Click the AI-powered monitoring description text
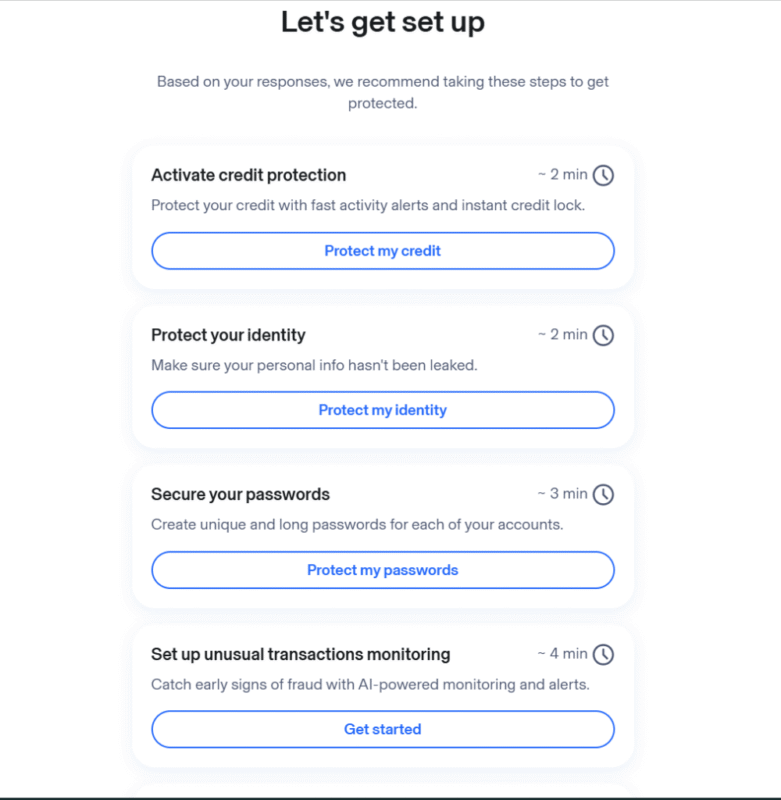 click(369, 684)
